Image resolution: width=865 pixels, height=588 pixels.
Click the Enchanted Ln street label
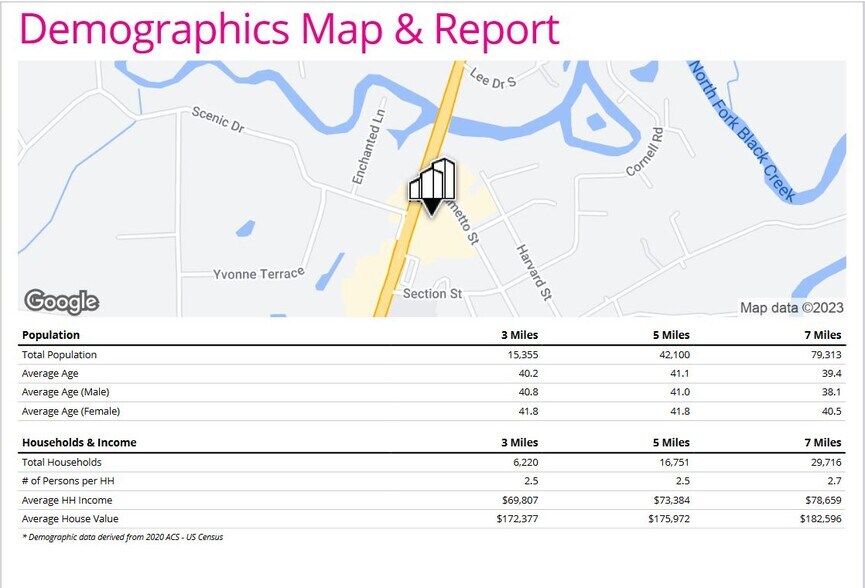(x=369, y=147)
